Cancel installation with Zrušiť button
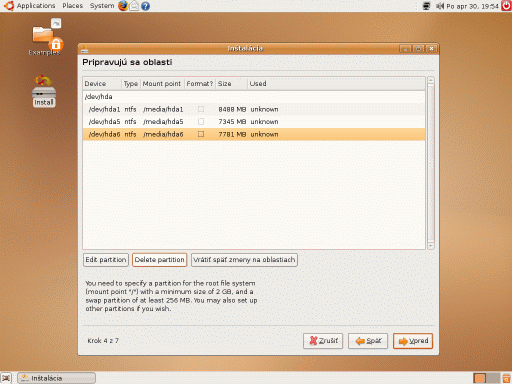This screenshot has height=384, width=512. click(323, 341)
